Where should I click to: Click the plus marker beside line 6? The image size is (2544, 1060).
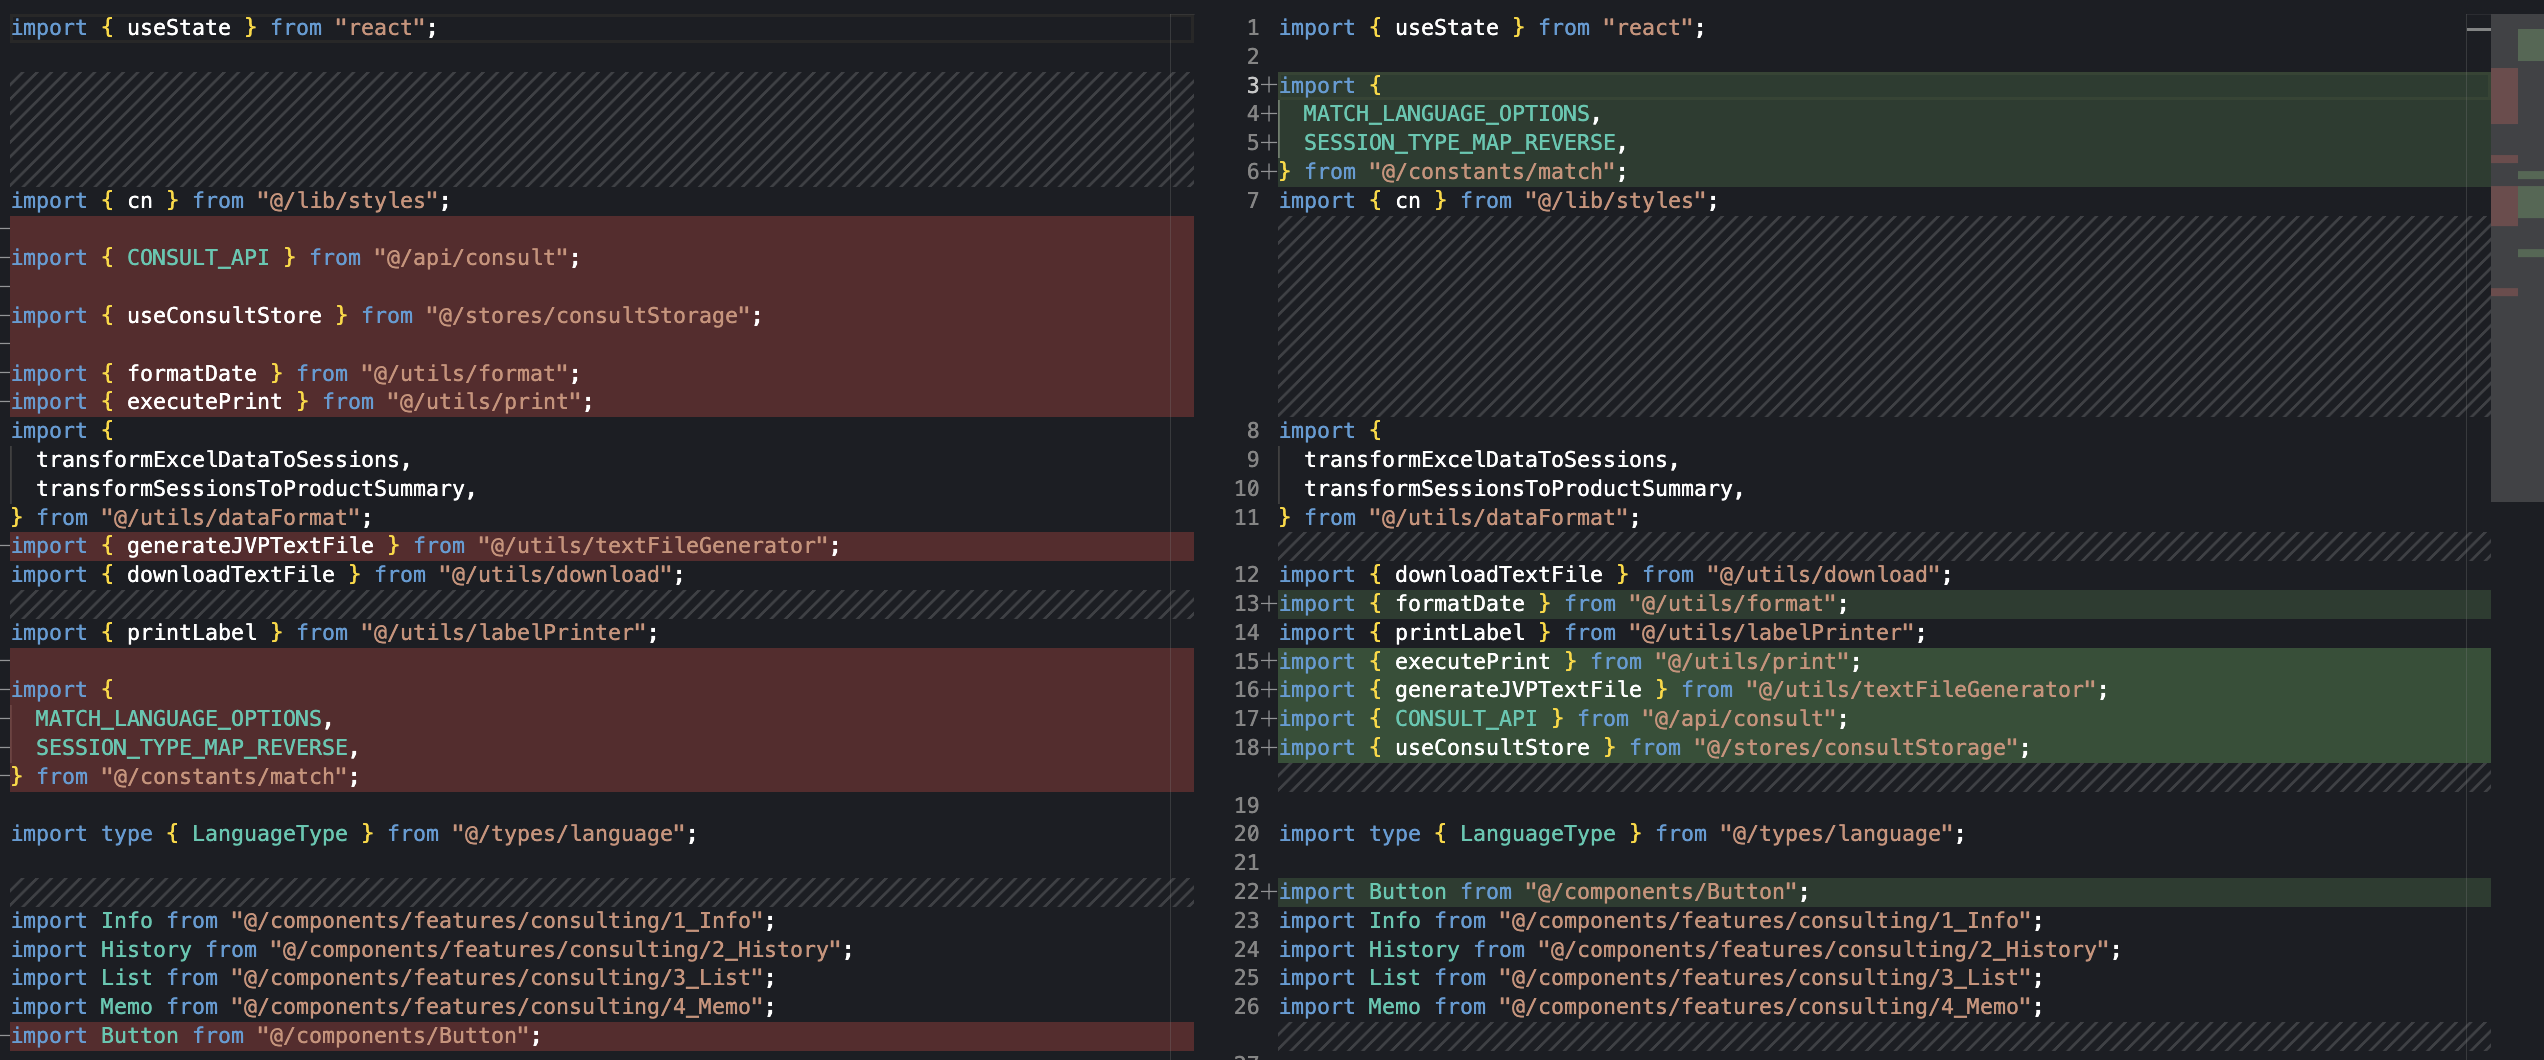point(1269,172)
